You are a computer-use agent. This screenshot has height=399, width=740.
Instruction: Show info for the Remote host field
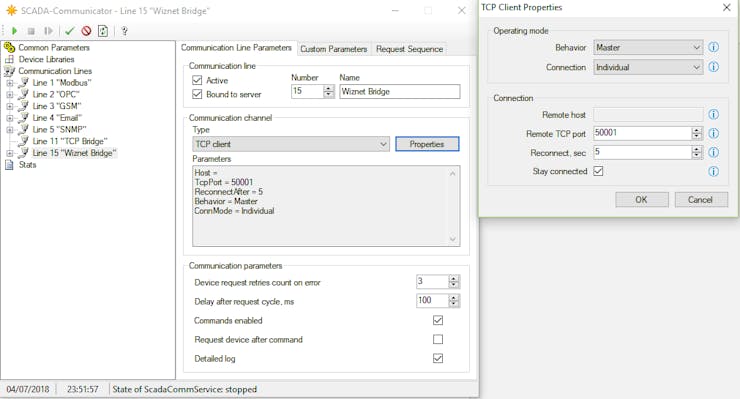(714, 114)
